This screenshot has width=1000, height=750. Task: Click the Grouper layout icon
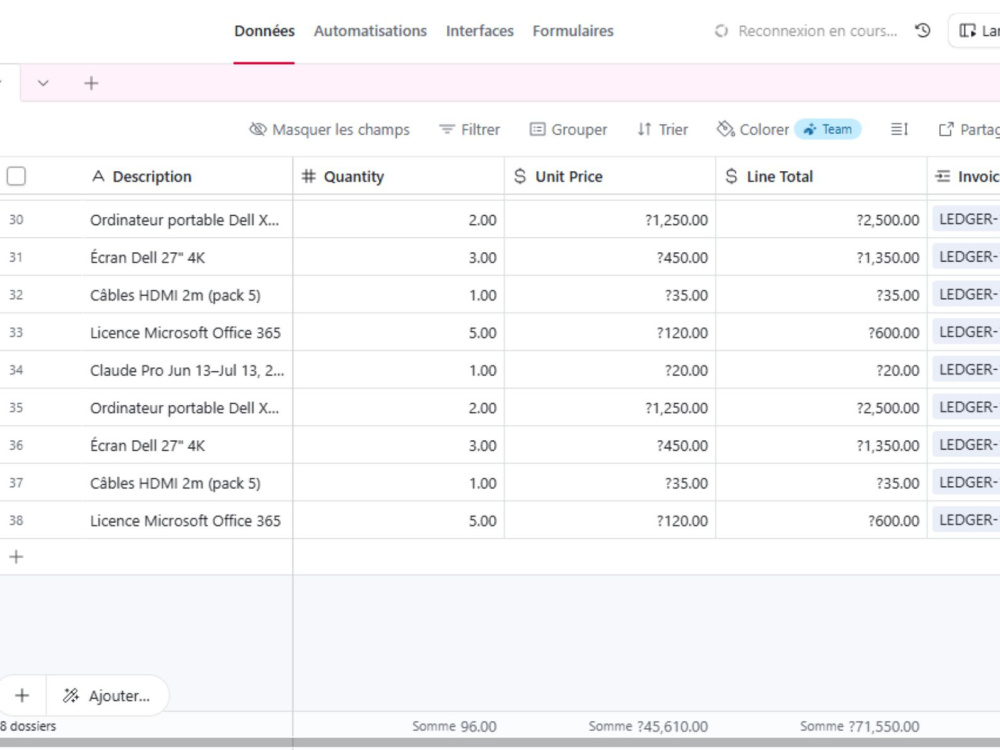tap(537, 129)
